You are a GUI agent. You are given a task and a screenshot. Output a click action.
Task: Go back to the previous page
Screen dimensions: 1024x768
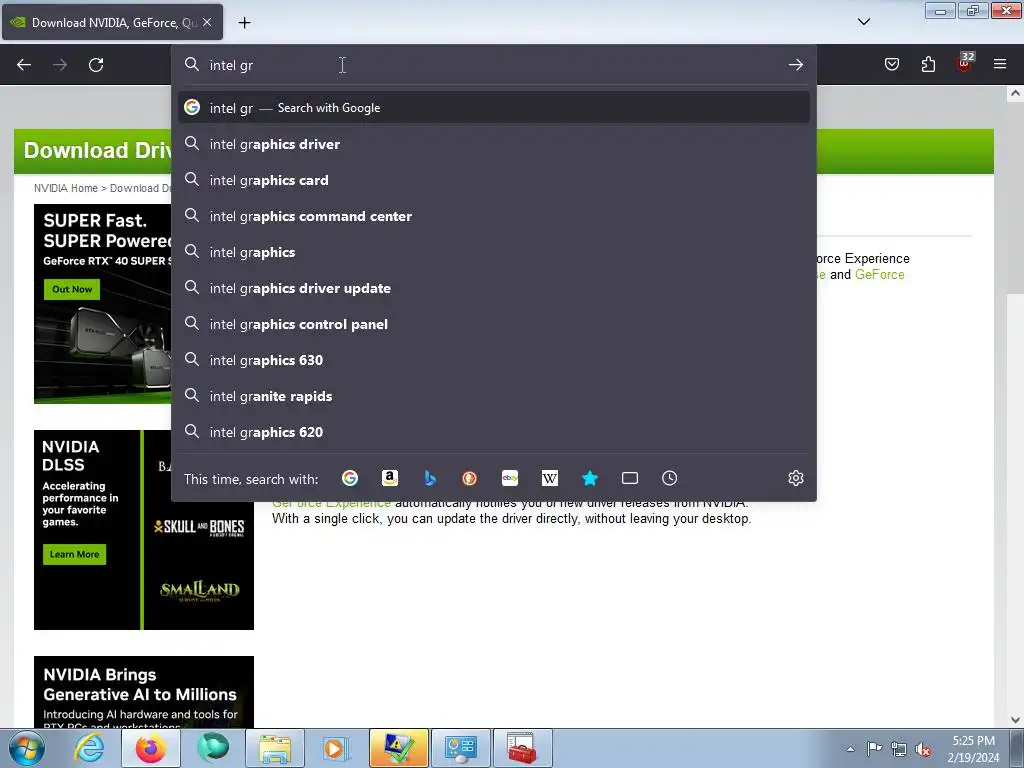(24, 65)
